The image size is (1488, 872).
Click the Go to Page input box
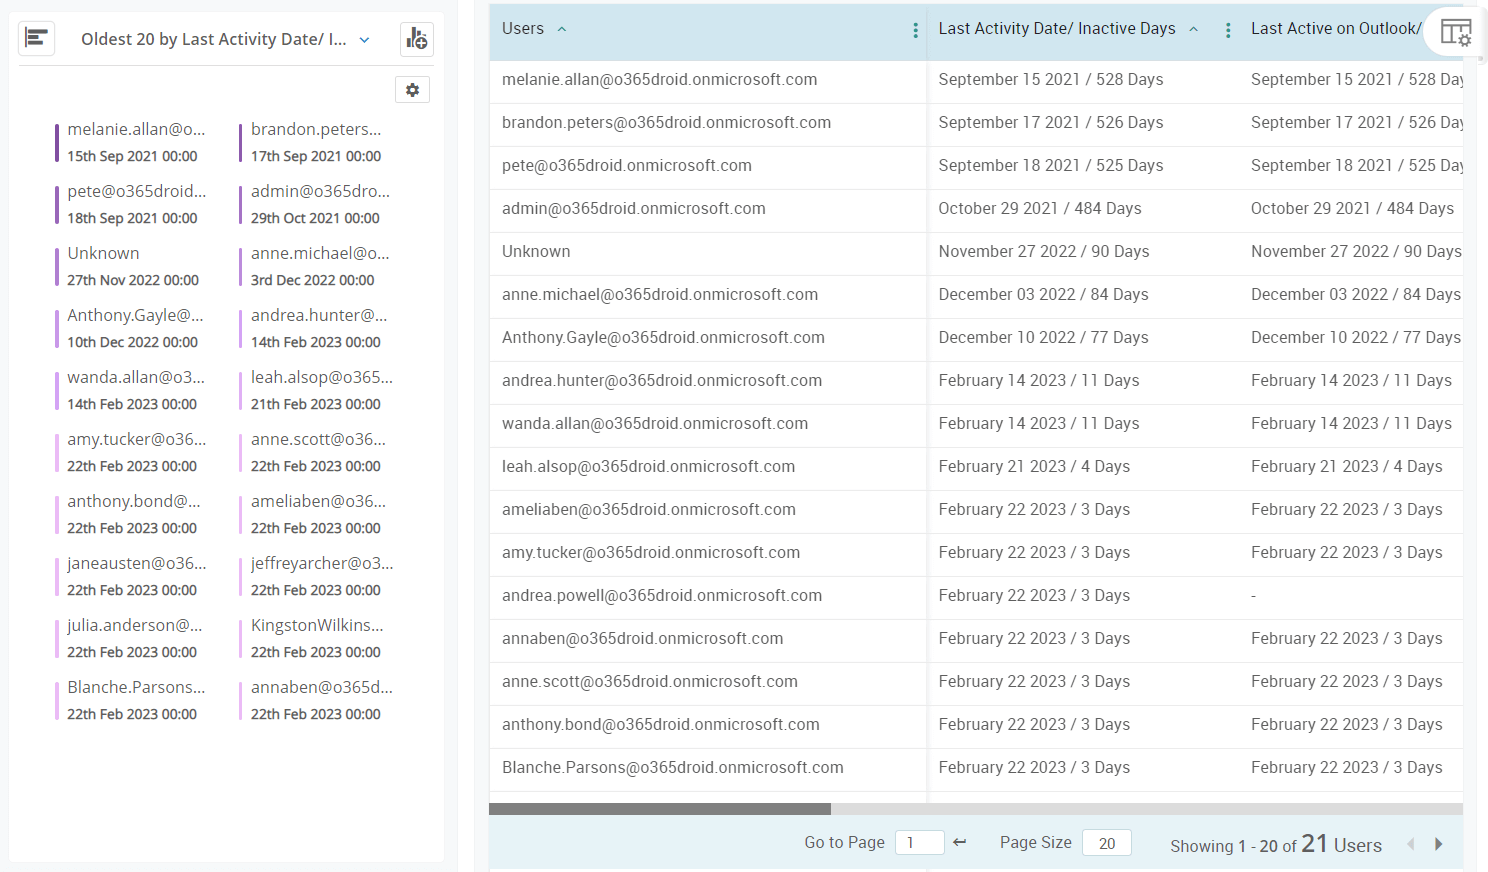pos(919,842)
